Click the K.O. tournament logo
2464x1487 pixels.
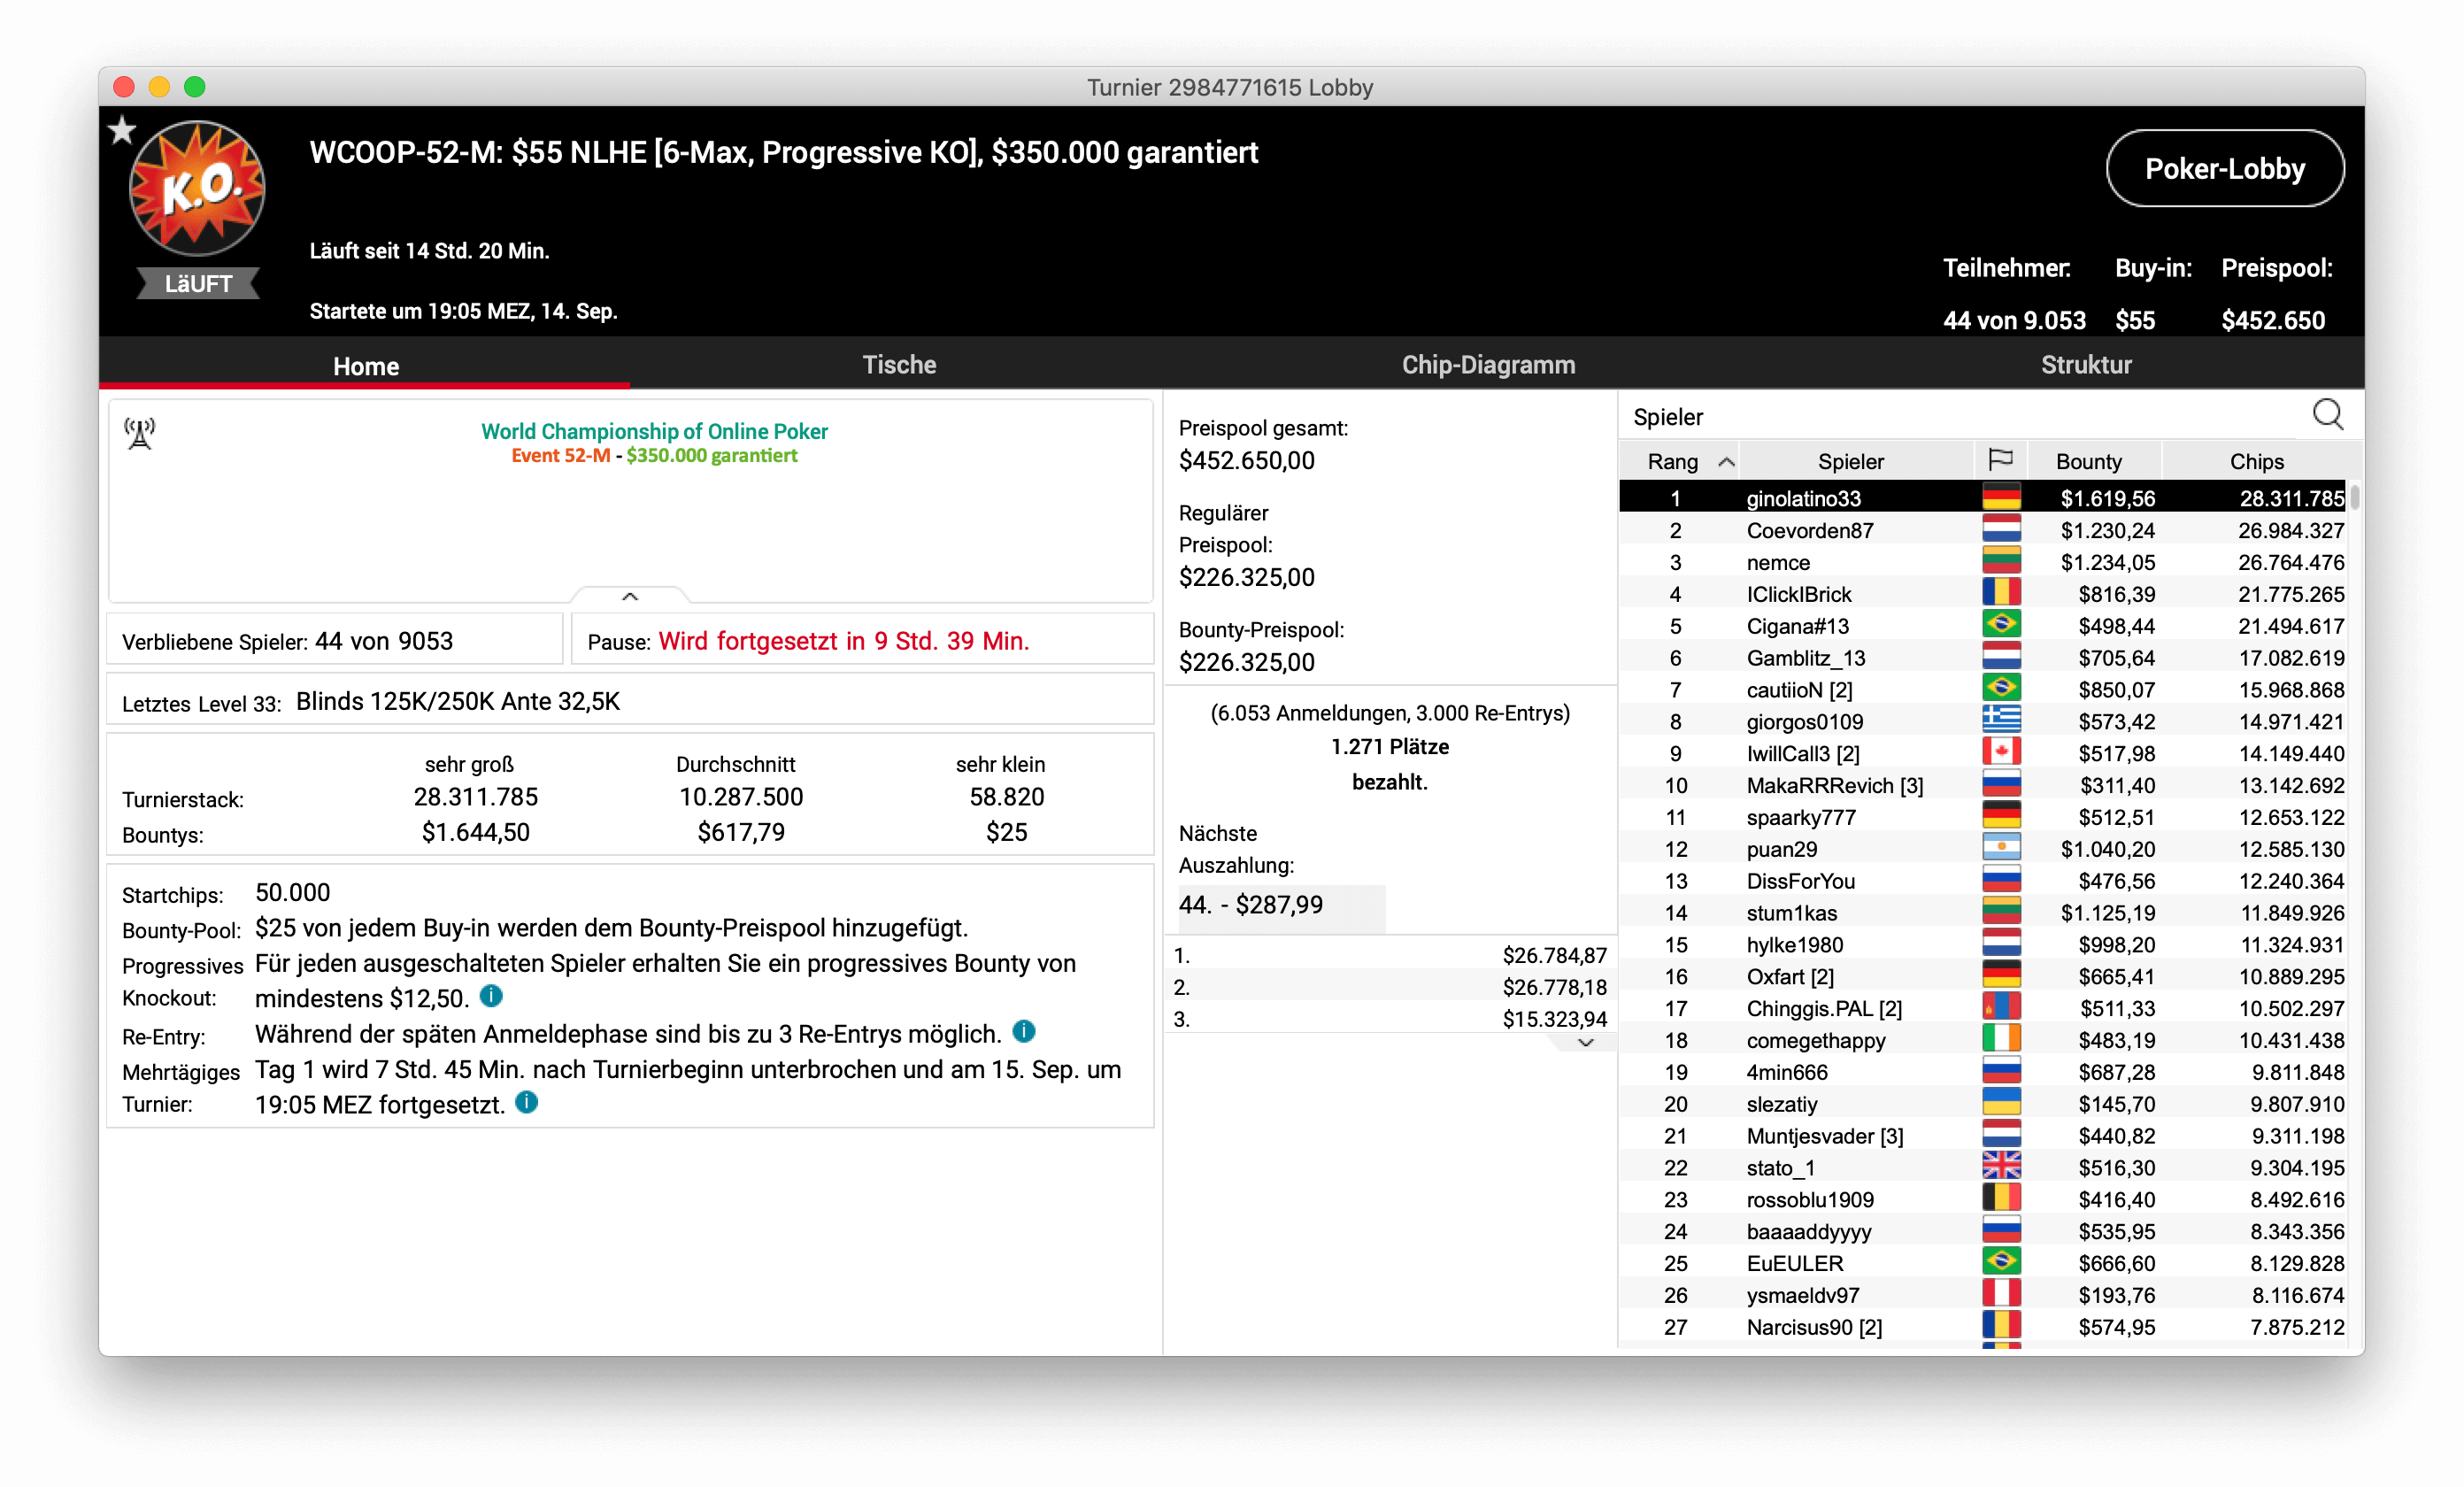pyautogui.click(x=197, y=188)
